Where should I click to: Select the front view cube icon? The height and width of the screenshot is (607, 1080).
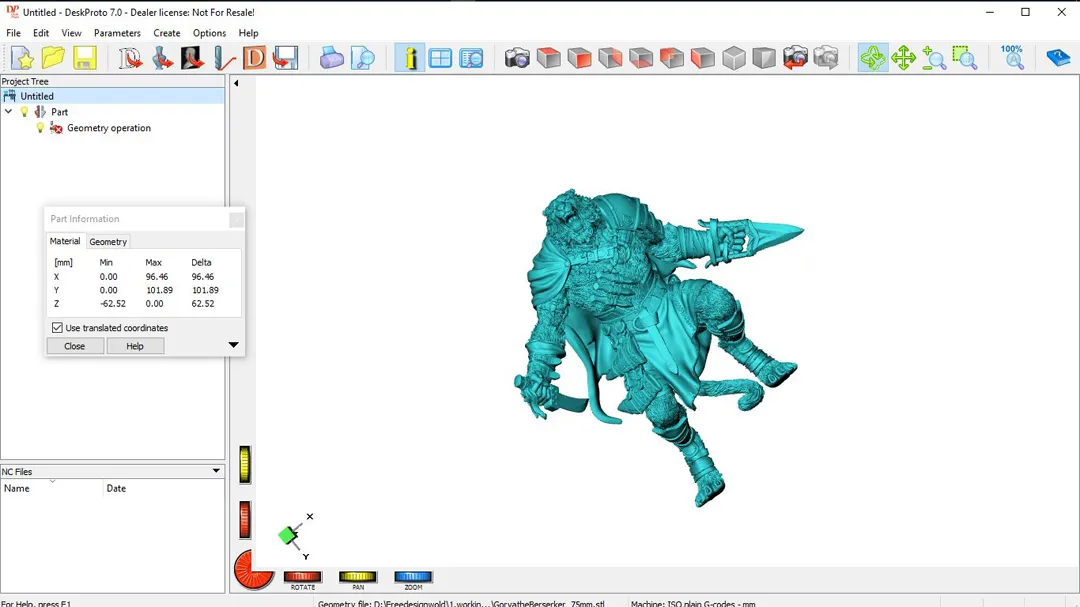579,58
